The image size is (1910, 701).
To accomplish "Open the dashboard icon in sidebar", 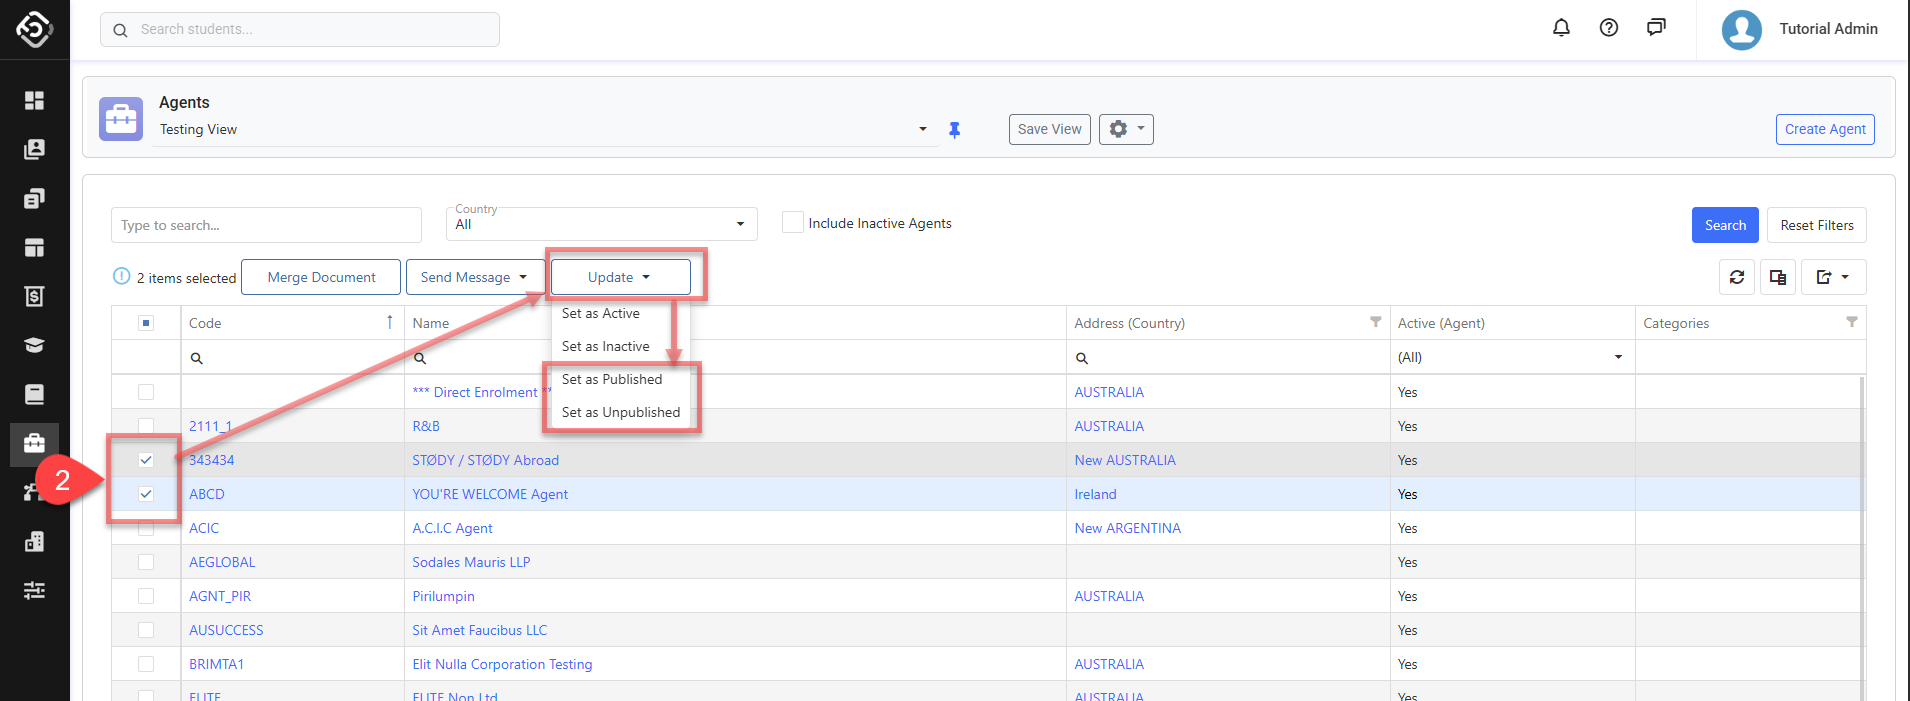I will point(34,100).
